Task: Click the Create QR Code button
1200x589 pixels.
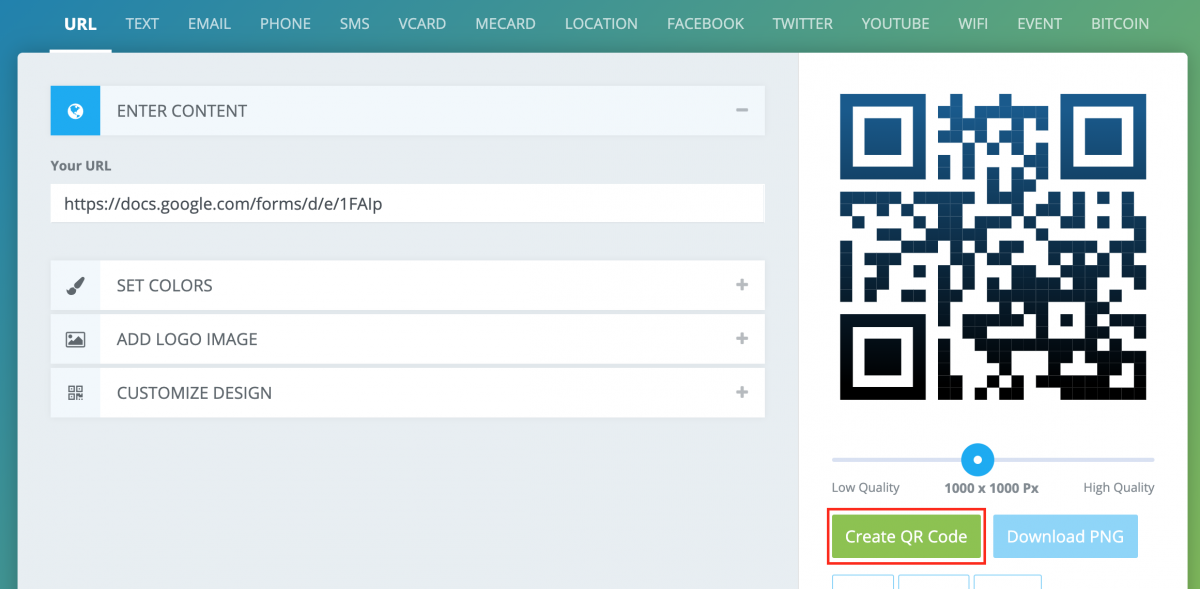Action: click(x=906, y=536)
